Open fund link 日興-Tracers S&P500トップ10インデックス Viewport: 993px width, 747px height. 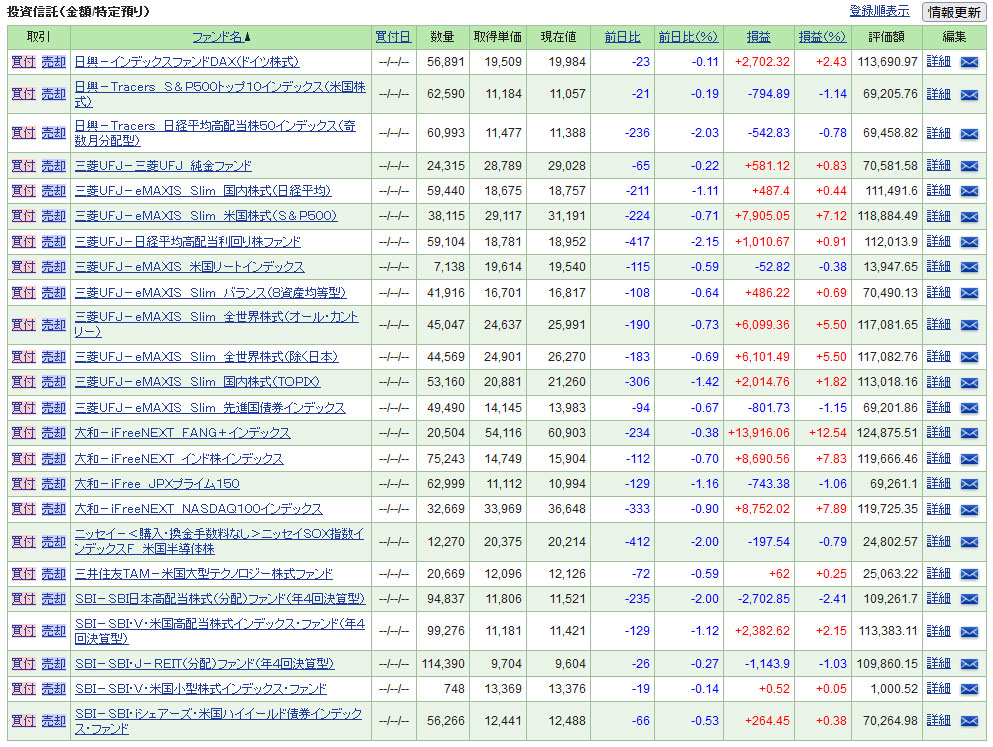pyautogui.click(x=220, y=94)
